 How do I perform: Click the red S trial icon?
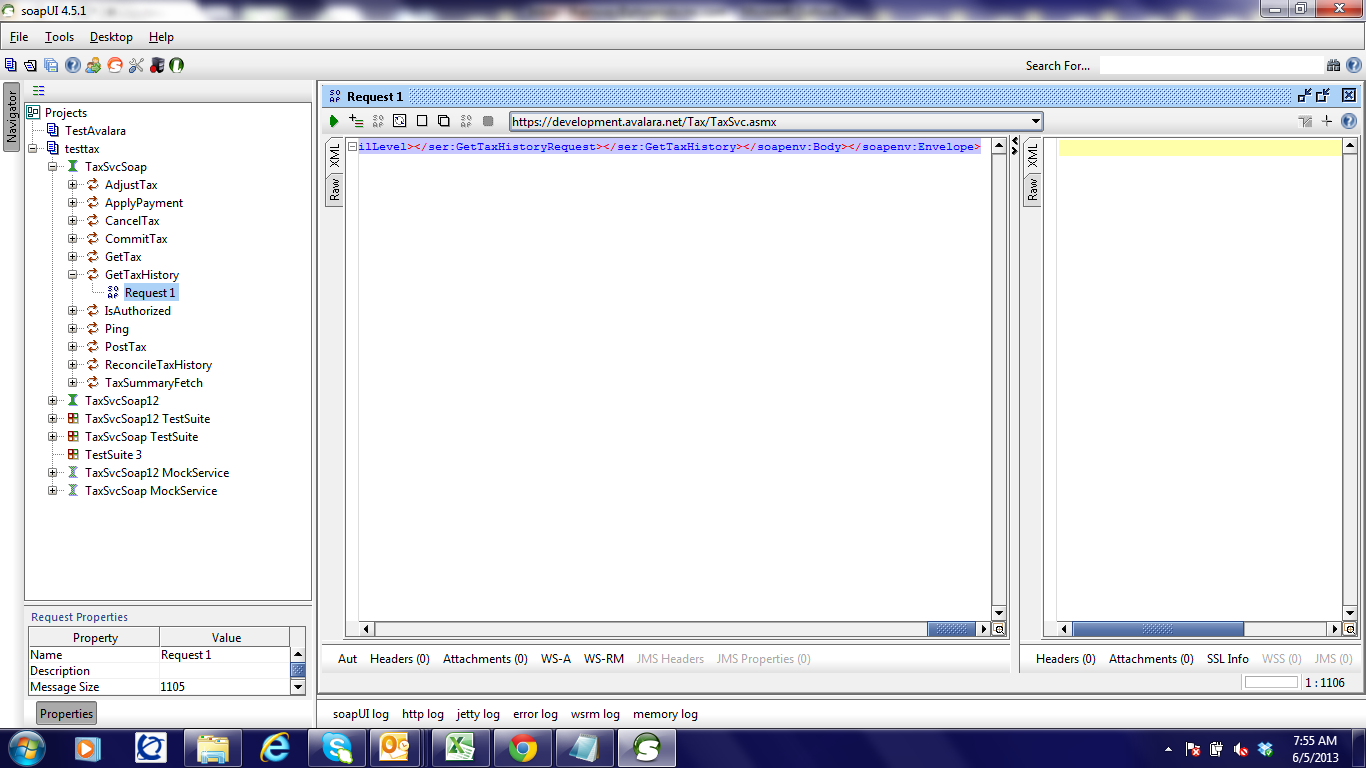tap(114, 65)
